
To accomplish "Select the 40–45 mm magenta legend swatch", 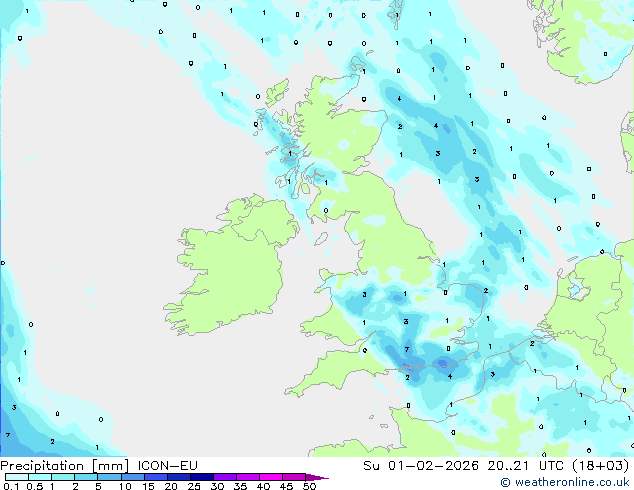I will pyautogui.click(x=271, y=477).
